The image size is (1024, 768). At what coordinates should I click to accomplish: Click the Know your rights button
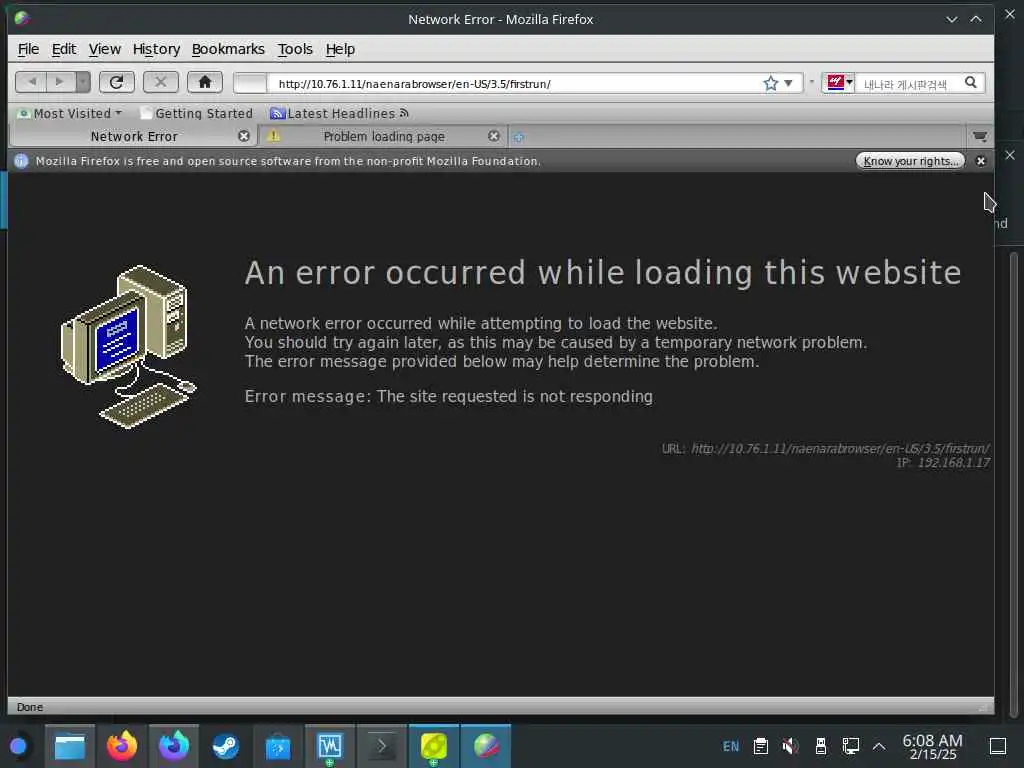tap(910, 161)
